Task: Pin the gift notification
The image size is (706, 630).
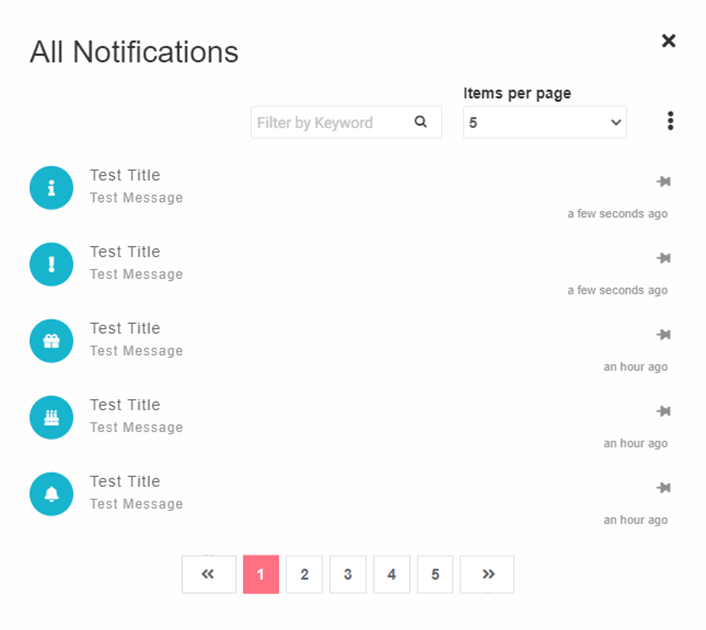Action: pos(663,335)
